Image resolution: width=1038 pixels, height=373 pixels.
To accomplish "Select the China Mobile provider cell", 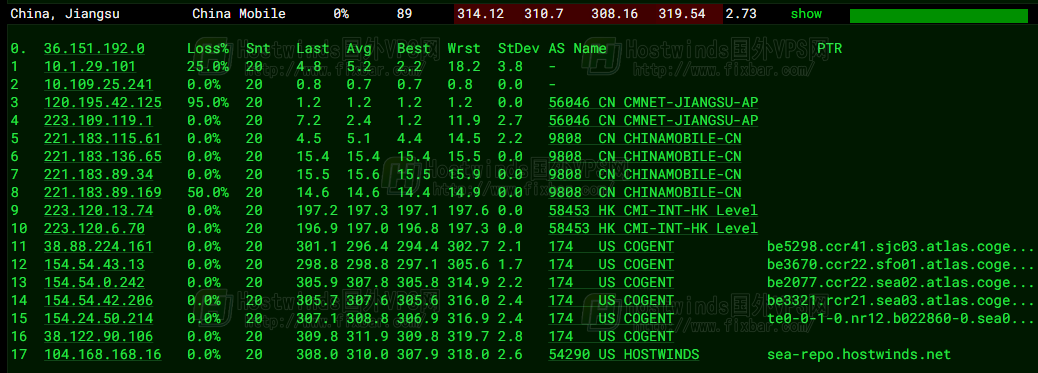I will 239,13.
